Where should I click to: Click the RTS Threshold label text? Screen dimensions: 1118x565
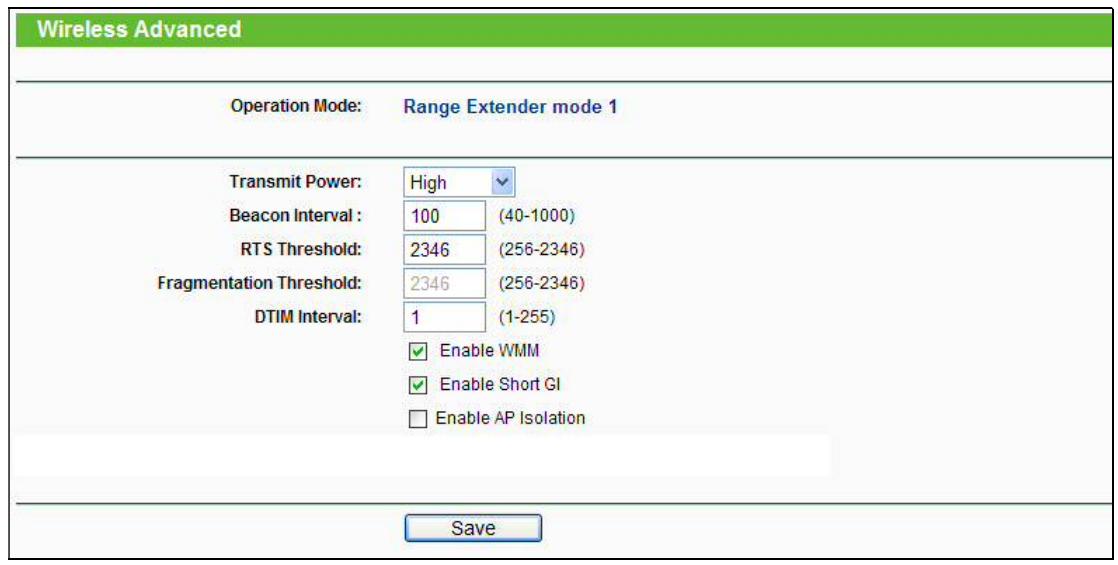tap(303, 250)
